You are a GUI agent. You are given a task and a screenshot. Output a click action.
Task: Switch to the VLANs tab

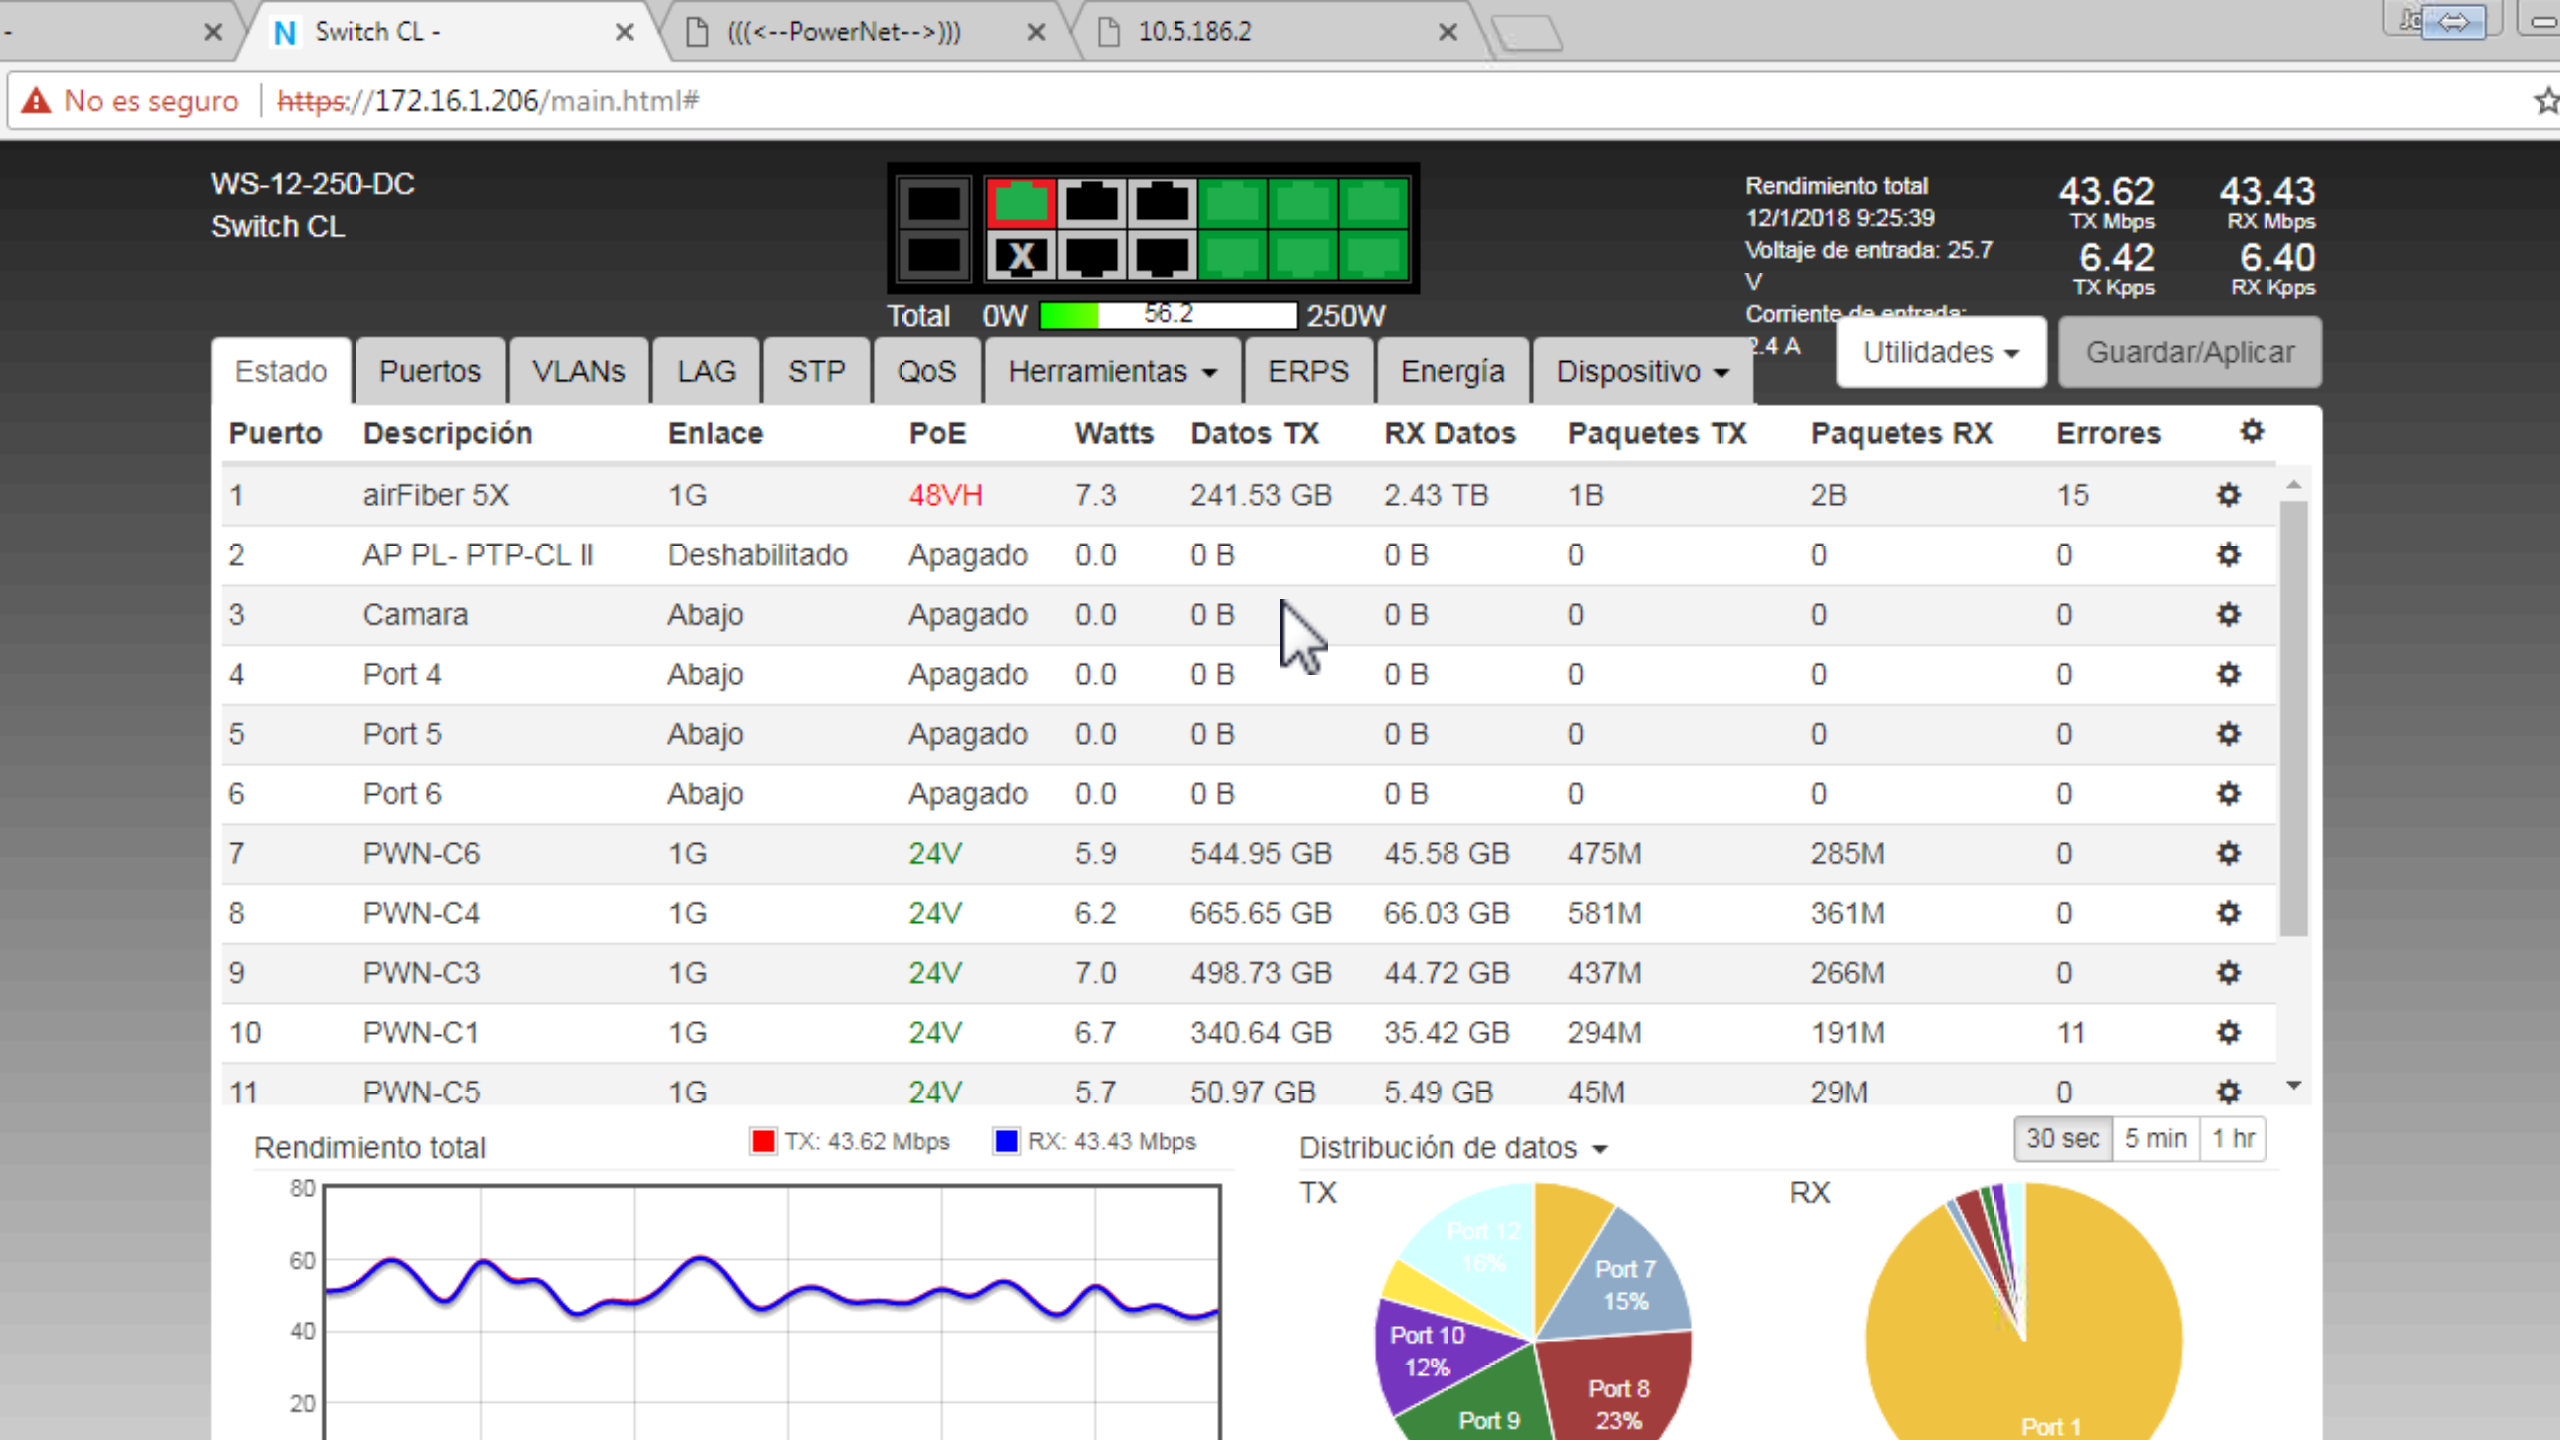[578, 371]
